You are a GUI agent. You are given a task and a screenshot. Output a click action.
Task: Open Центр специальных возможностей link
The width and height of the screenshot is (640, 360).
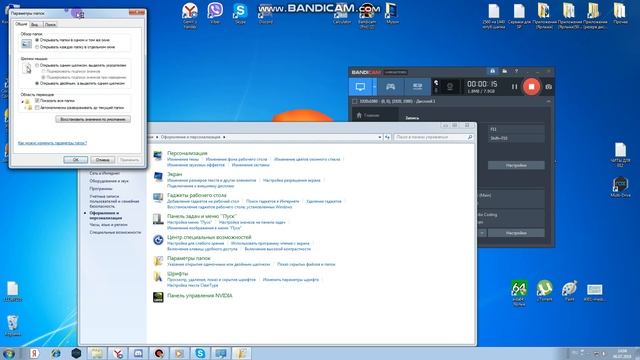(209, 237)
